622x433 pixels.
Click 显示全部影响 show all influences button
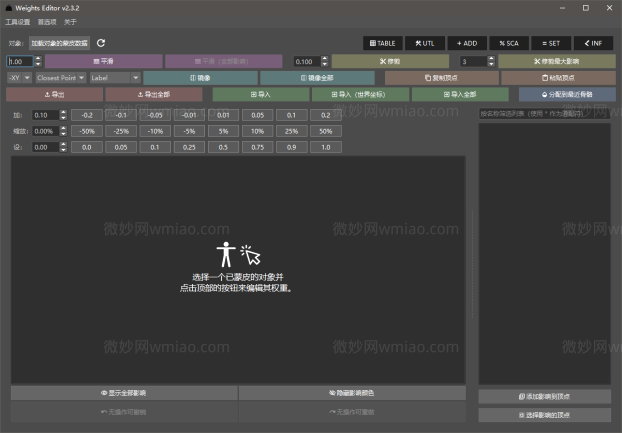[124, 393]
